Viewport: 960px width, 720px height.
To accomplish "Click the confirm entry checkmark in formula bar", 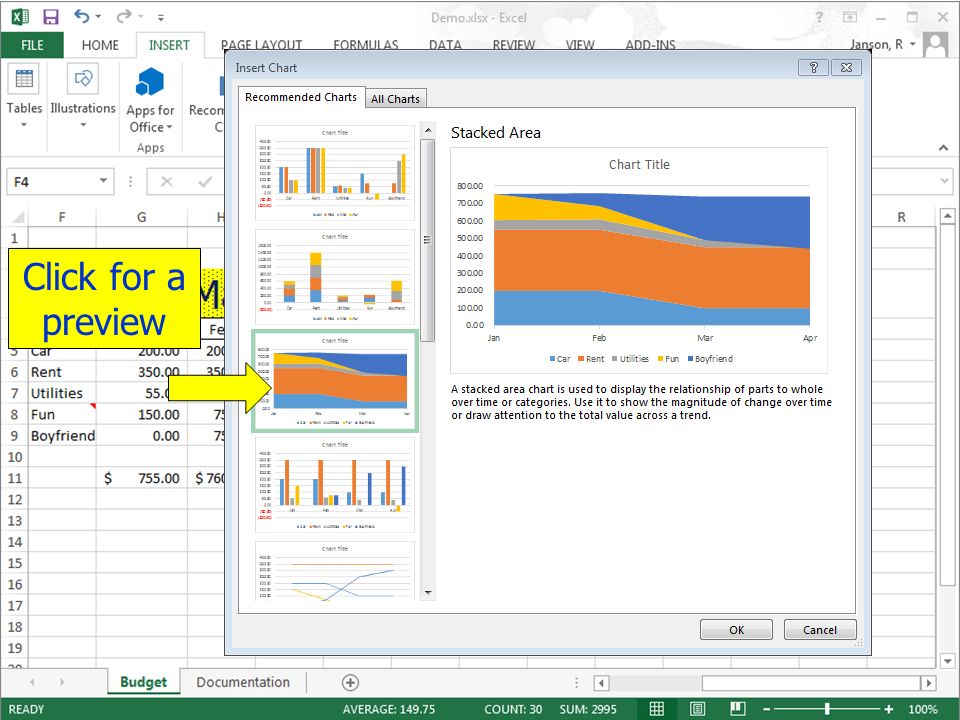I will coord(206,182).
